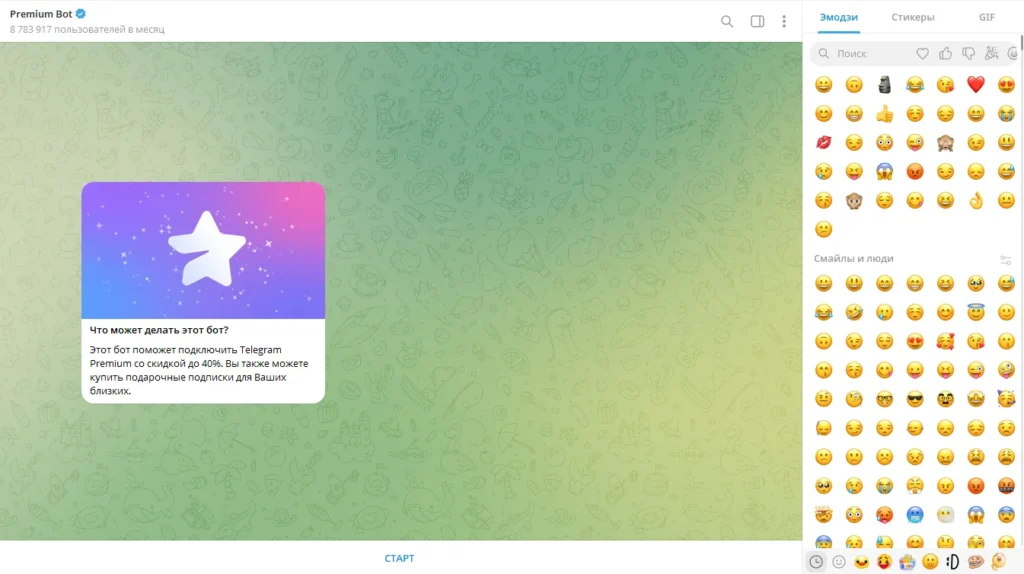Switch to the Стикеры tab
Screen dimensions: 1024x574
coord(912,18)
